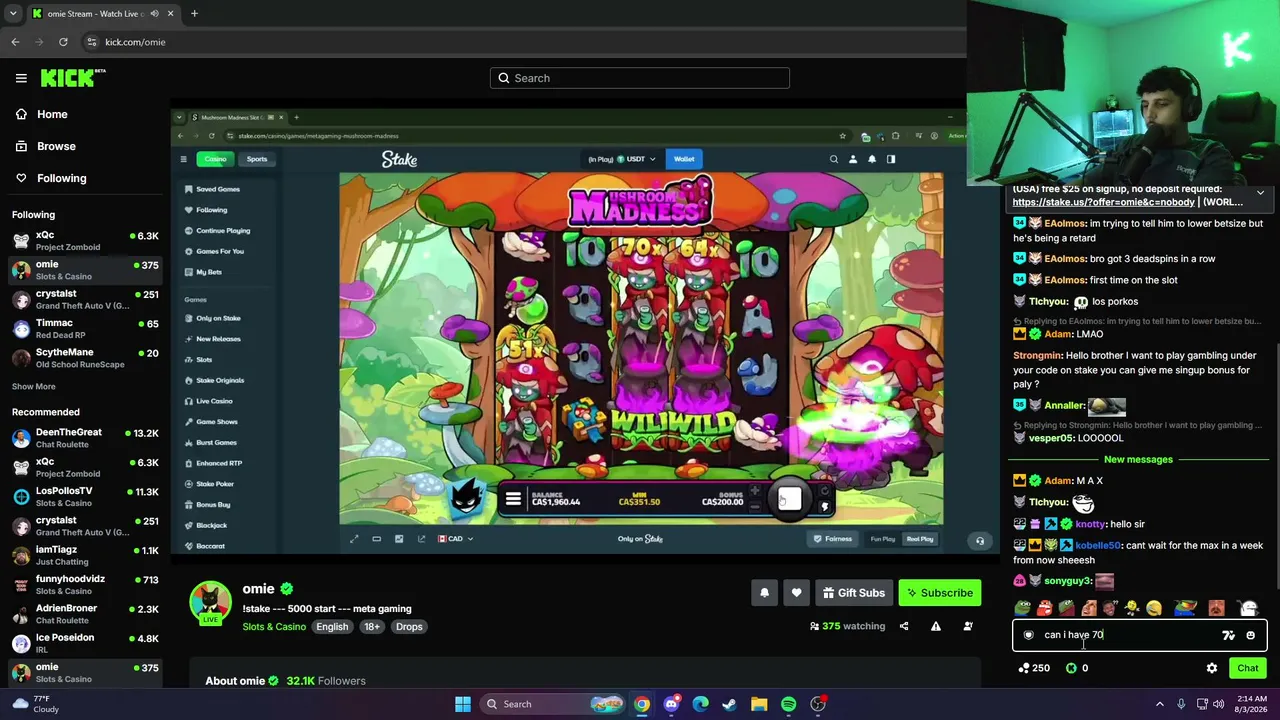Report the stream via warning triangle icon

click(x=936, y=626)
